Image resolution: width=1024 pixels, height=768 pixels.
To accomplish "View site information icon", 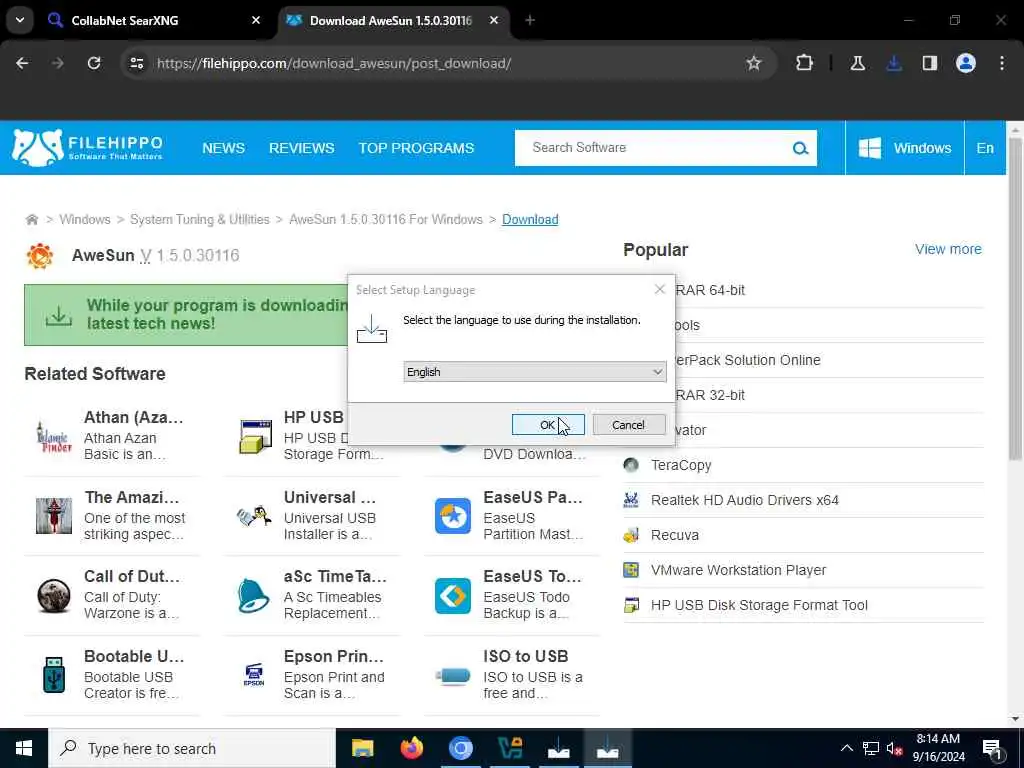I will pyautogui.click(x=136, y=63).
